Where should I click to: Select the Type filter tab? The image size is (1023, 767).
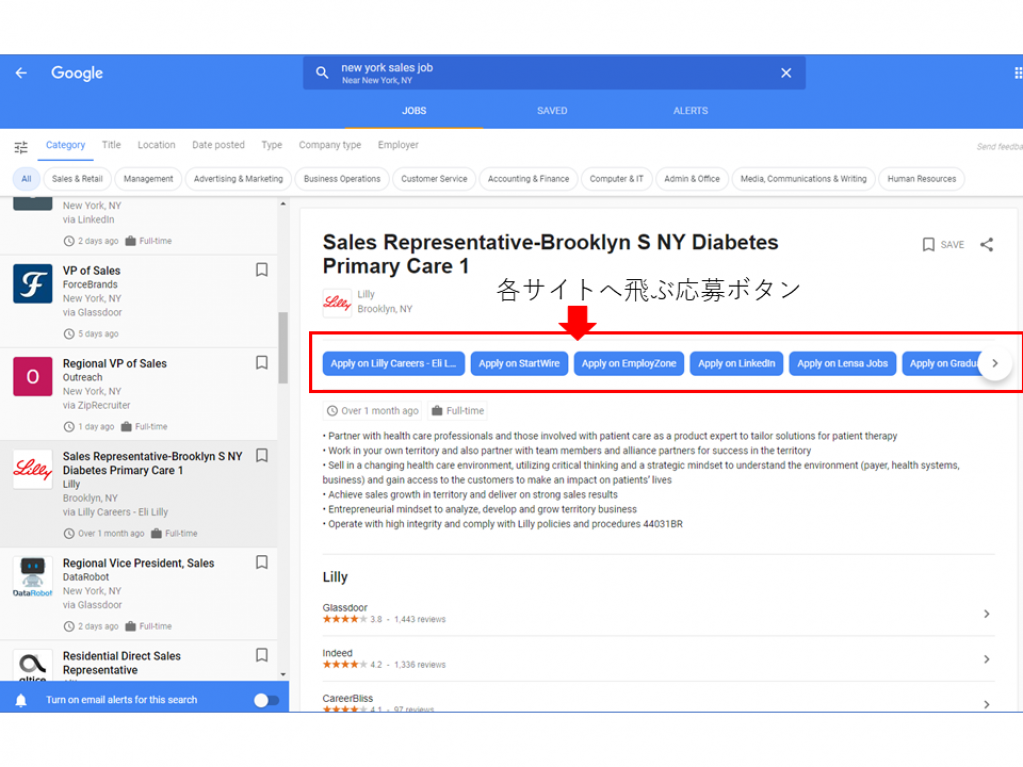(272, 145)
